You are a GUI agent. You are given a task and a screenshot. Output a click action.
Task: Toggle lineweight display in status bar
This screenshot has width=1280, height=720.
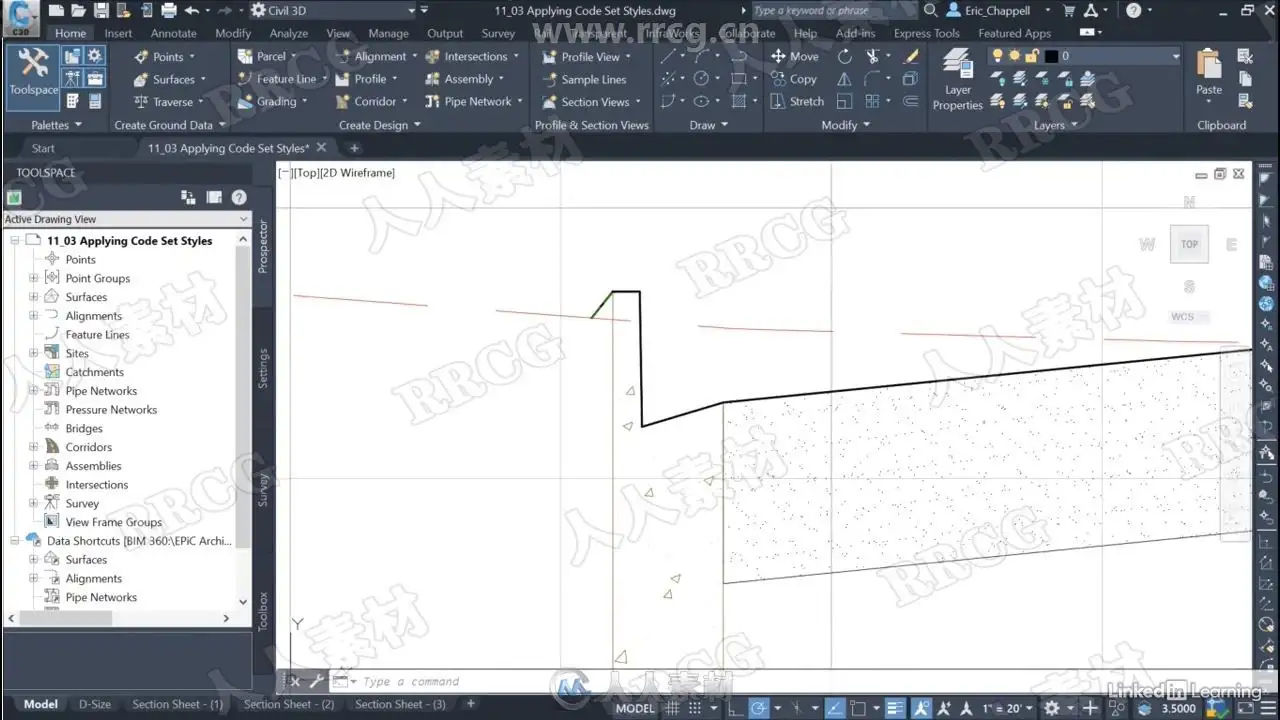point(895,708)
